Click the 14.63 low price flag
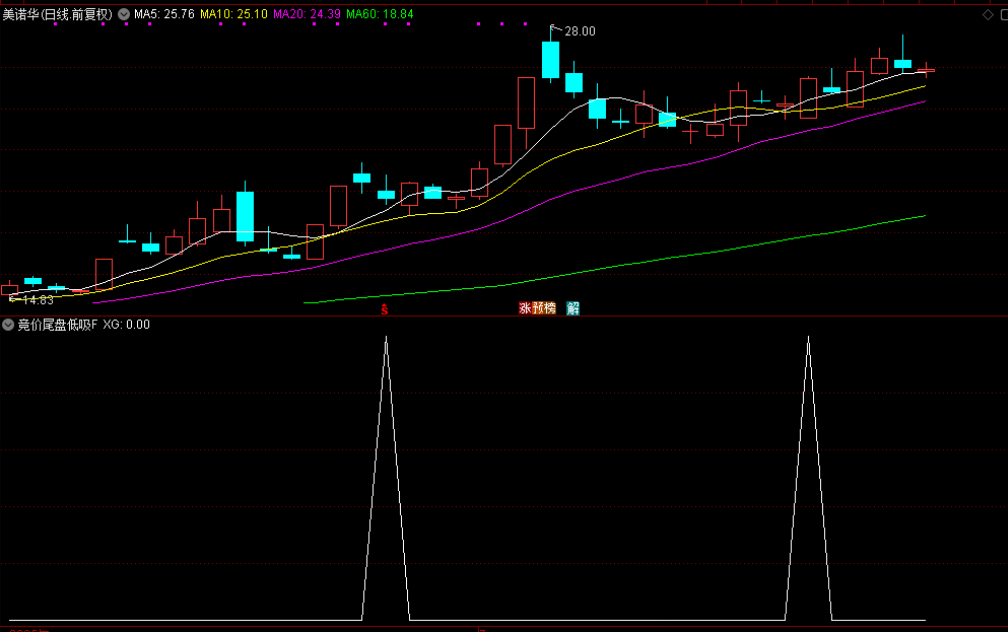 click(x=35, y=300)
